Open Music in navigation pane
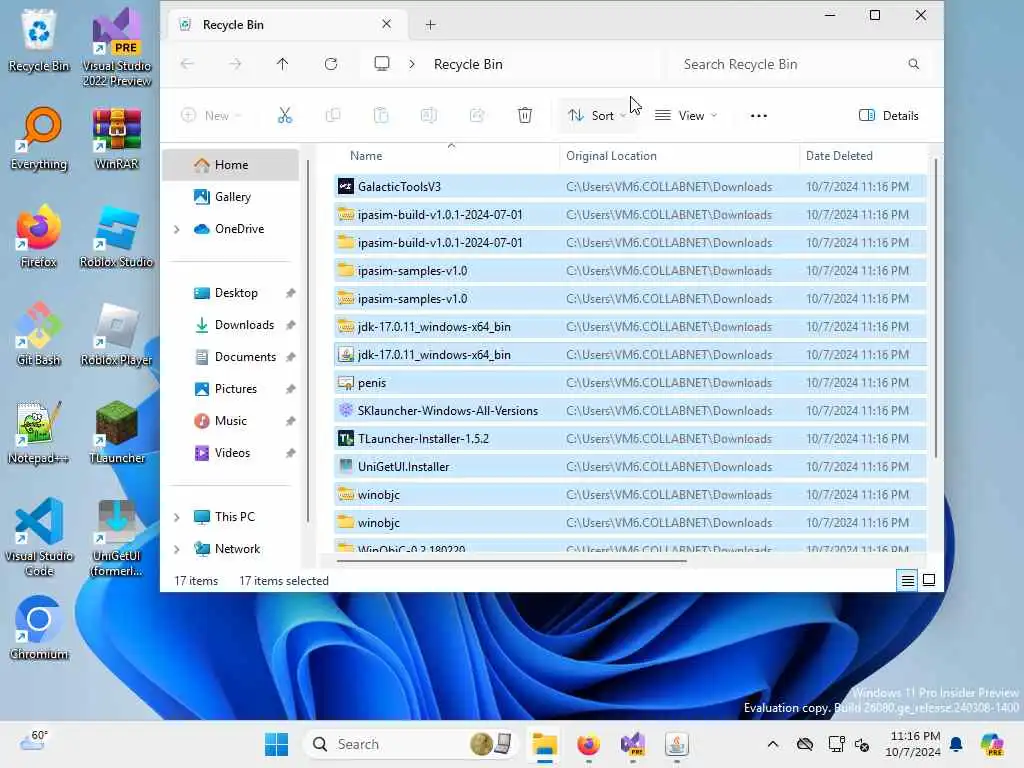This screenshot has width=1024, height=768. [231, 421]
